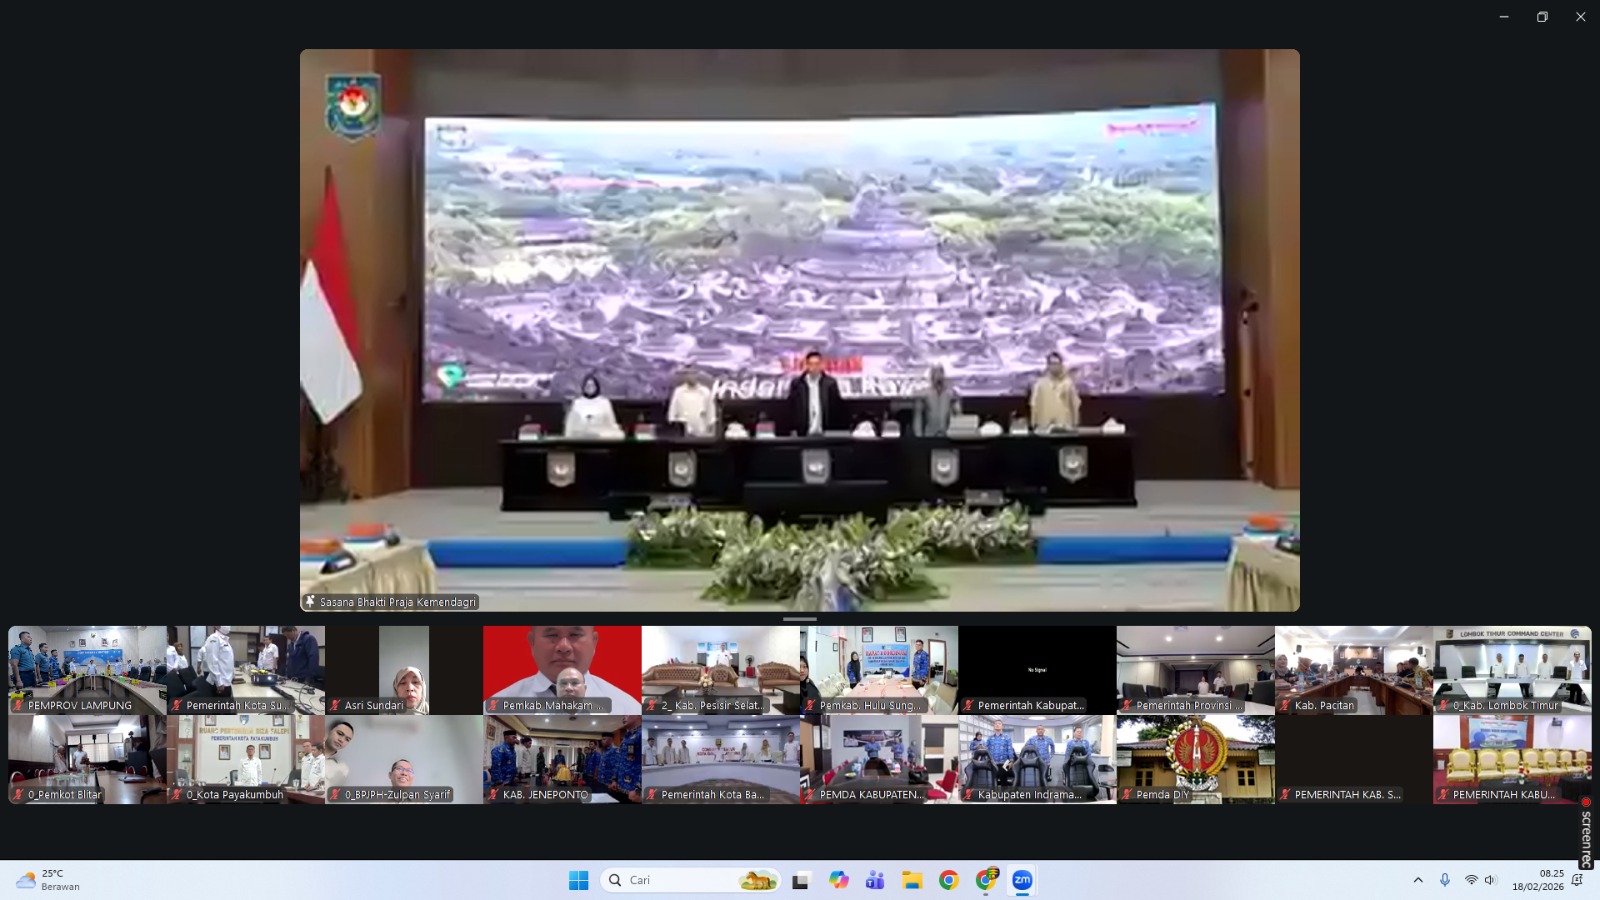The image size is (1600, 900).
Task: Open the Zoom app in taskbar
Action: [x=1022, y=880]
